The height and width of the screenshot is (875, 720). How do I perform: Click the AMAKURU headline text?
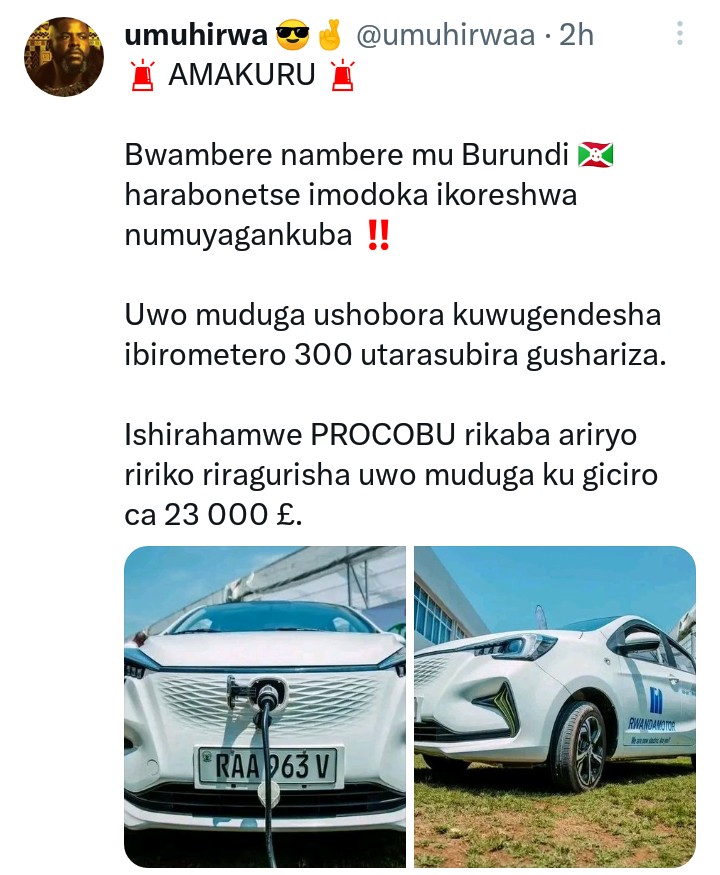(x=242, y=75)
